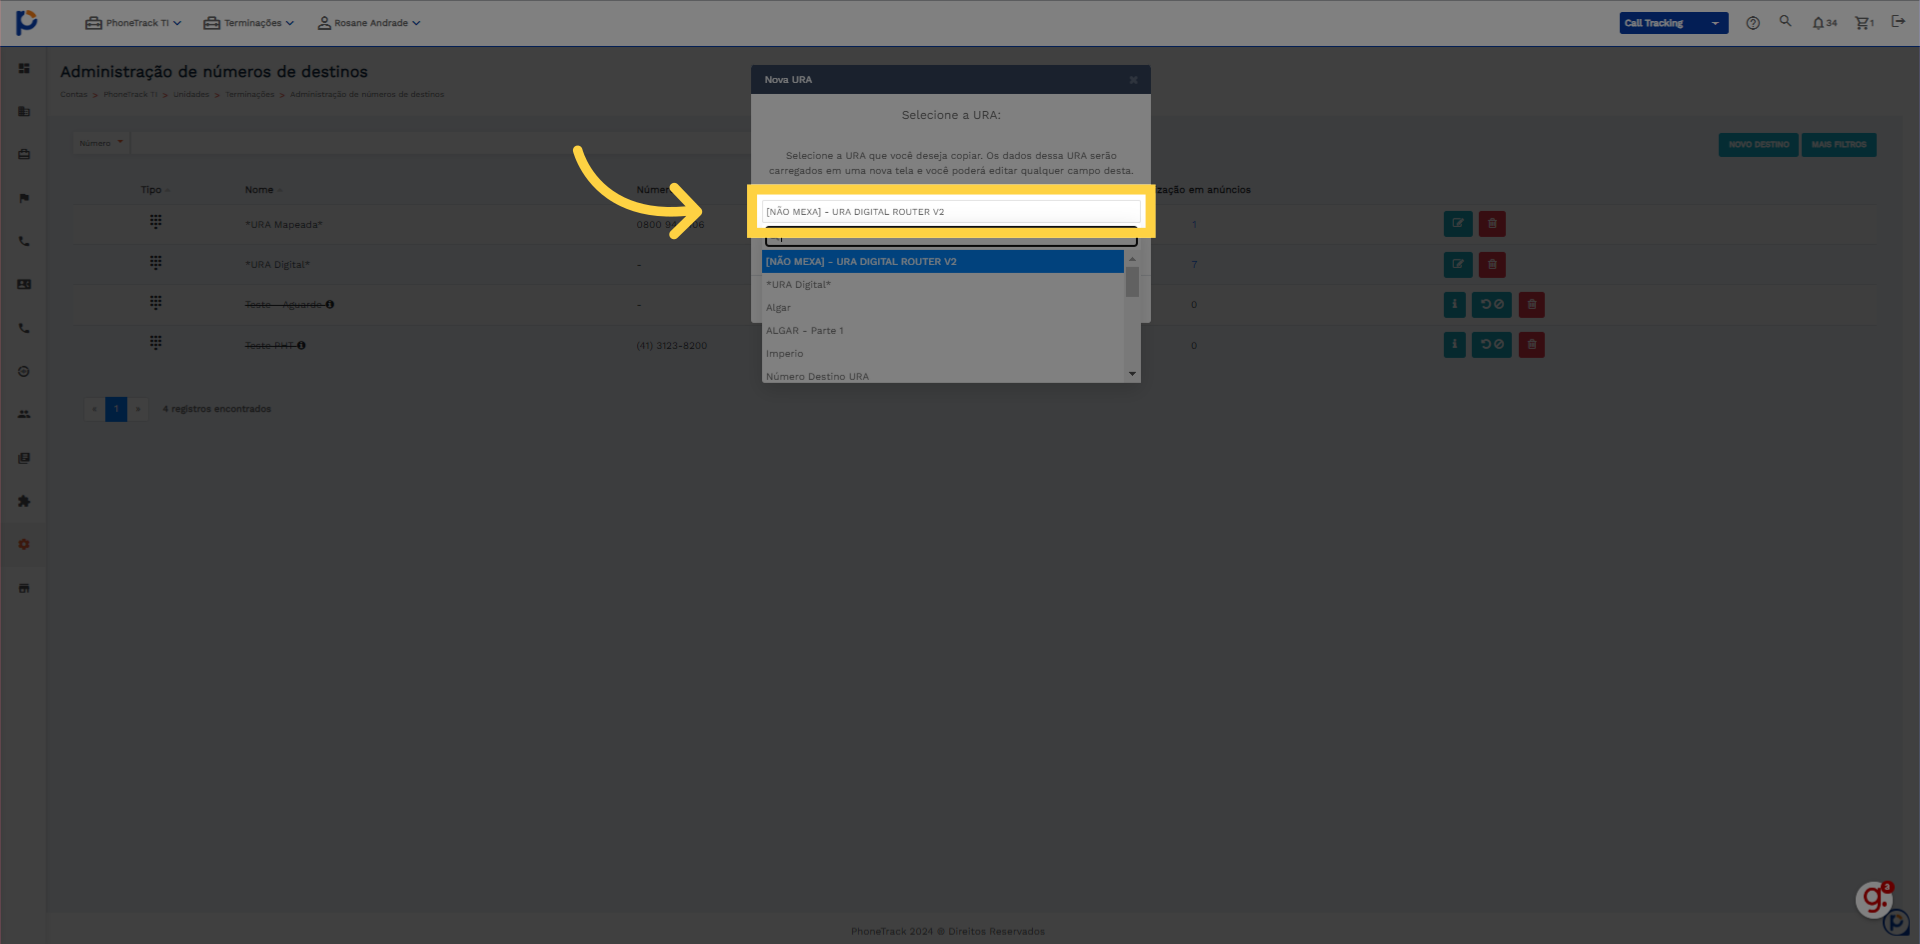Click the Teste - Aguarde info circle icon
Viewport: 1920px width, 944px height.
tap(330, 305)
